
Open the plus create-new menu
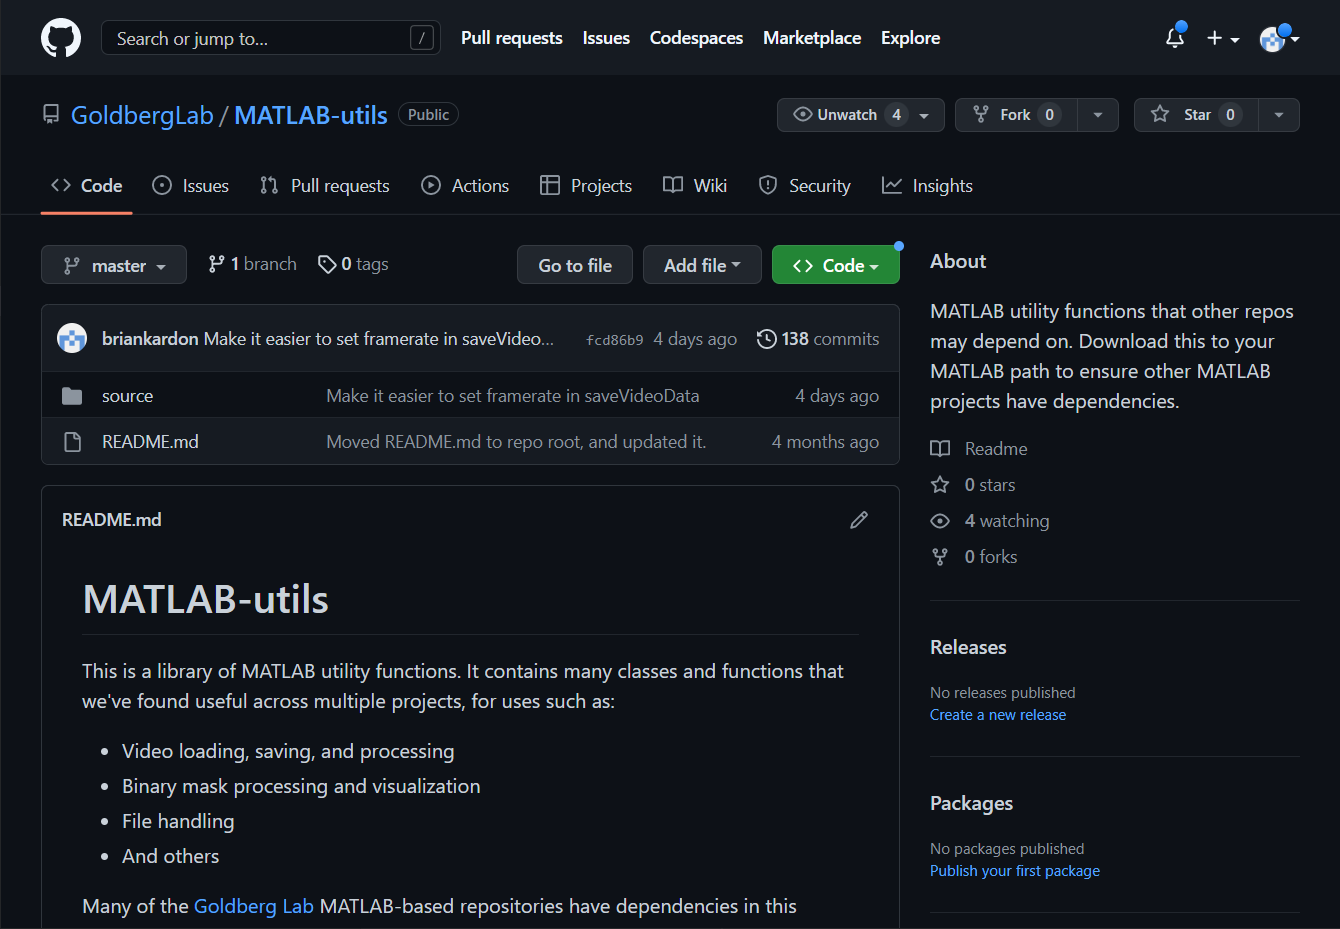pyautogui.click(x=1222, y=38)
